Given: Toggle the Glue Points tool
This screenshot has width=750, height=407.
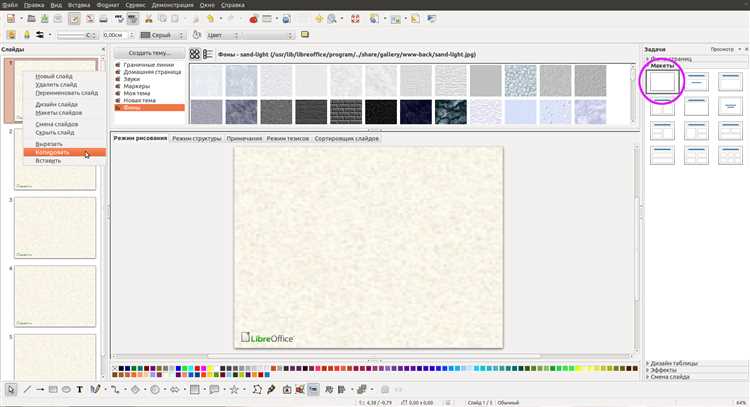Looking at the screenshot, I should coord(271,389).
